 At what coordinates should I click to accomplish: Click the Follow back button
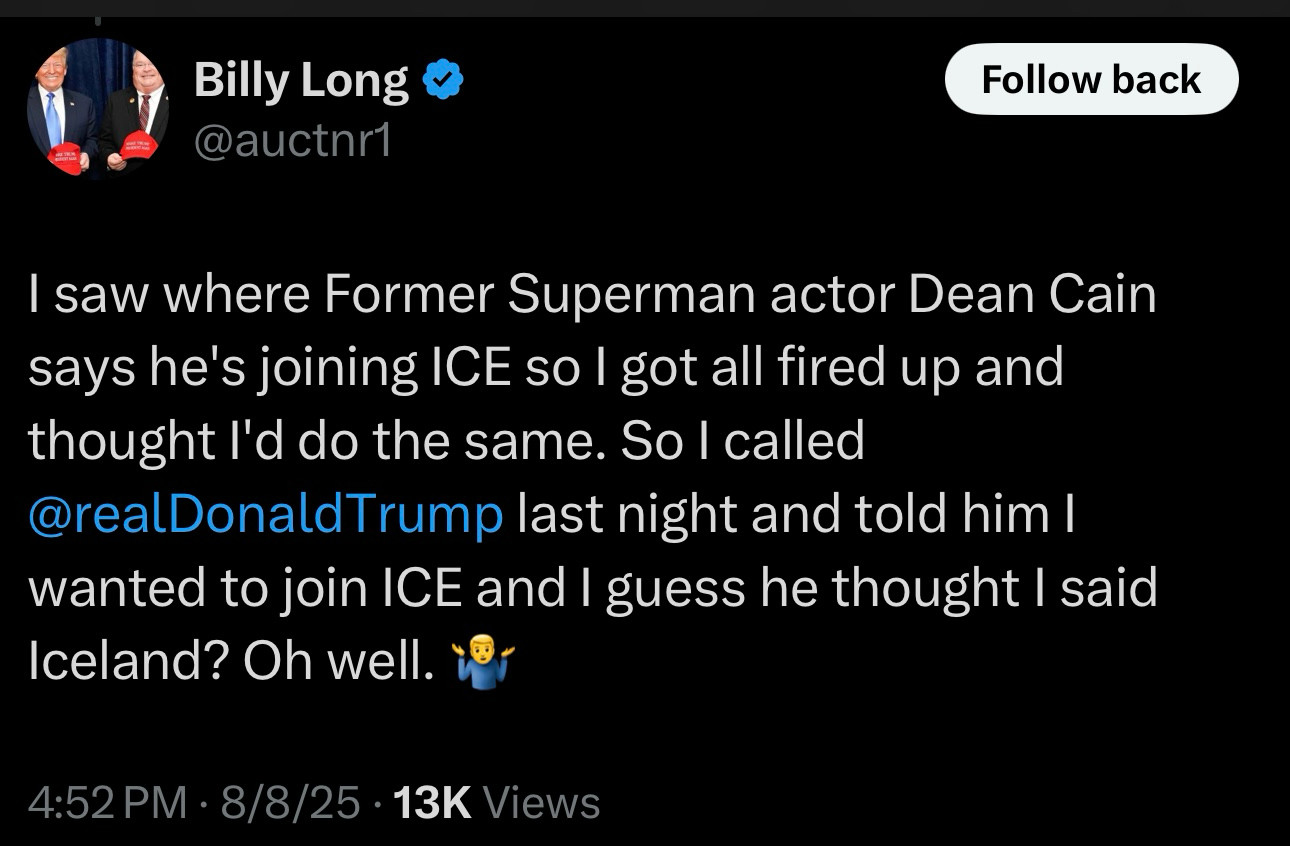[1091, 79]
